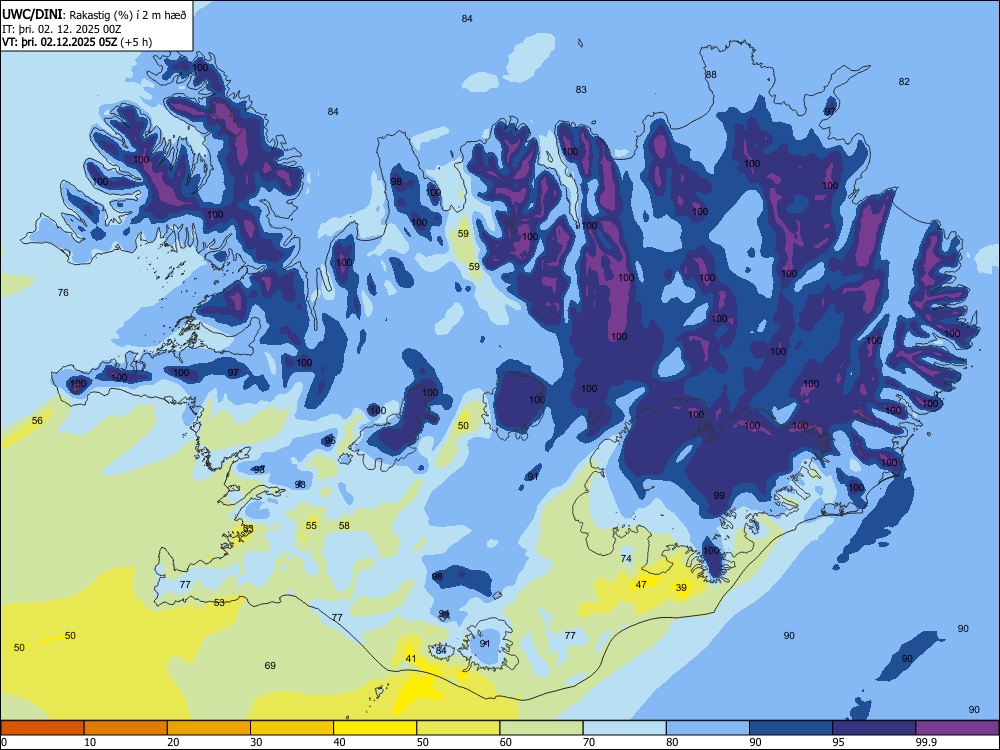Image resolution: width=1000 pixels, height=750 pixels.
Task: Click the humidity value 83 off the north coast
Action: pos(581,89)
